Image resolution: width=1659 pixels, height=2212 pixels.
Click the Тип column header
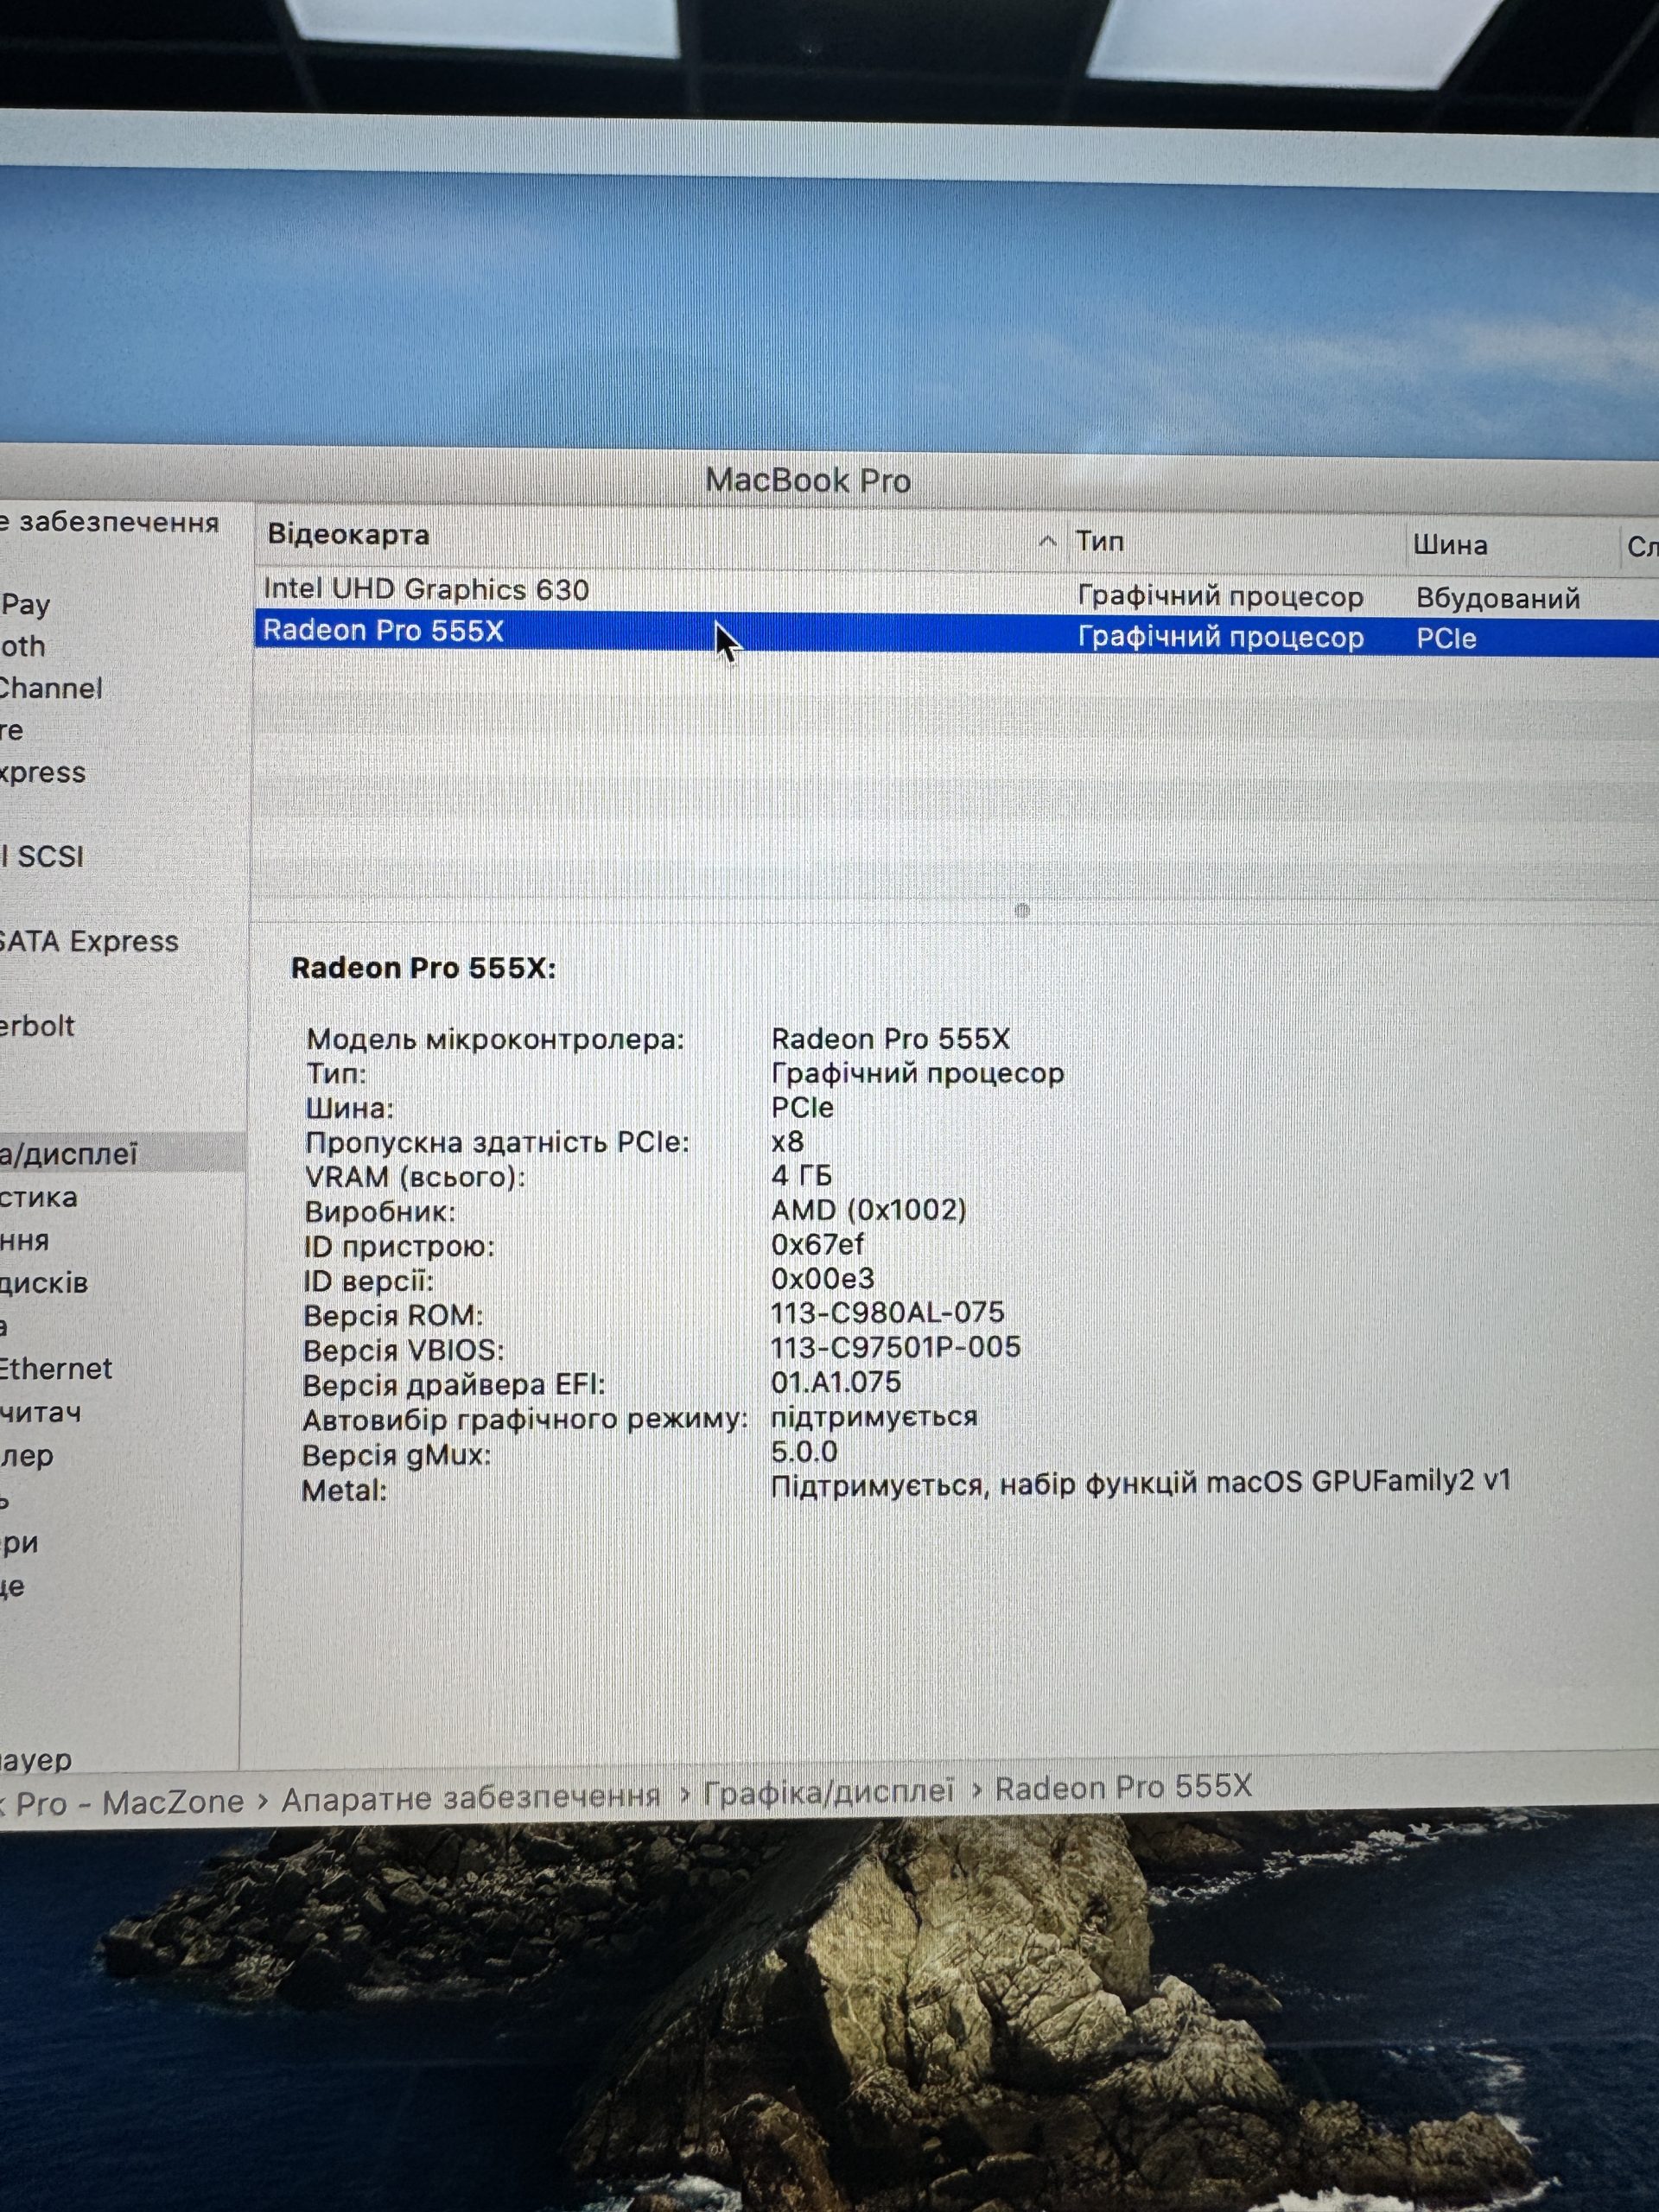coord(1100,541)
